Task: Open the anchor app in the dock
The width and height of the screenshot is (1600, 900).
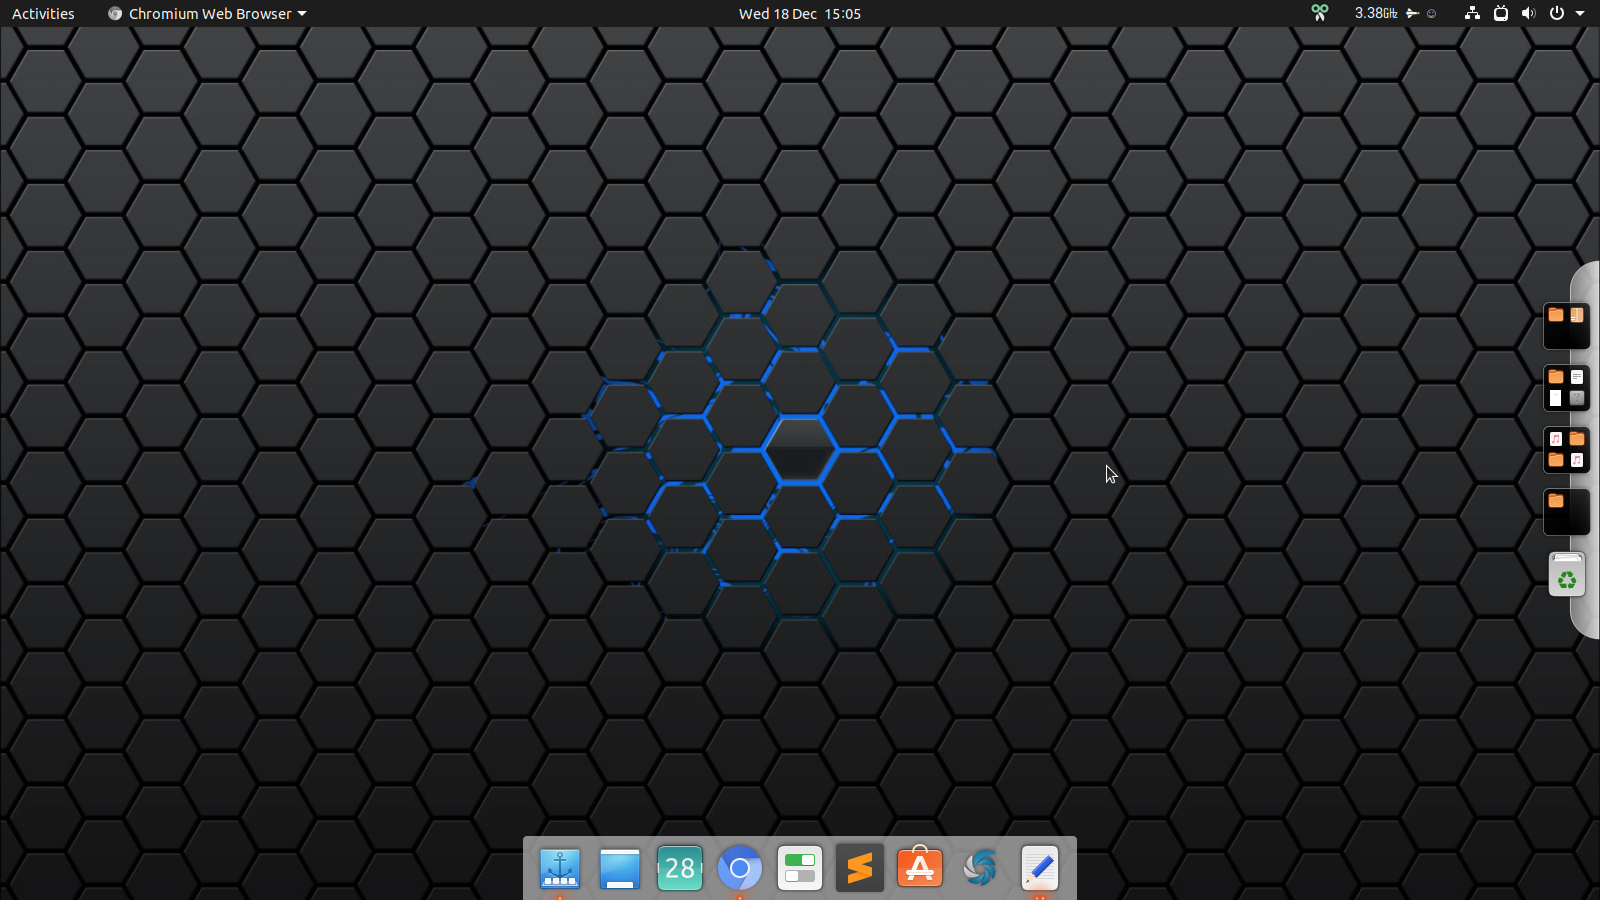Action: click(560, 868)
